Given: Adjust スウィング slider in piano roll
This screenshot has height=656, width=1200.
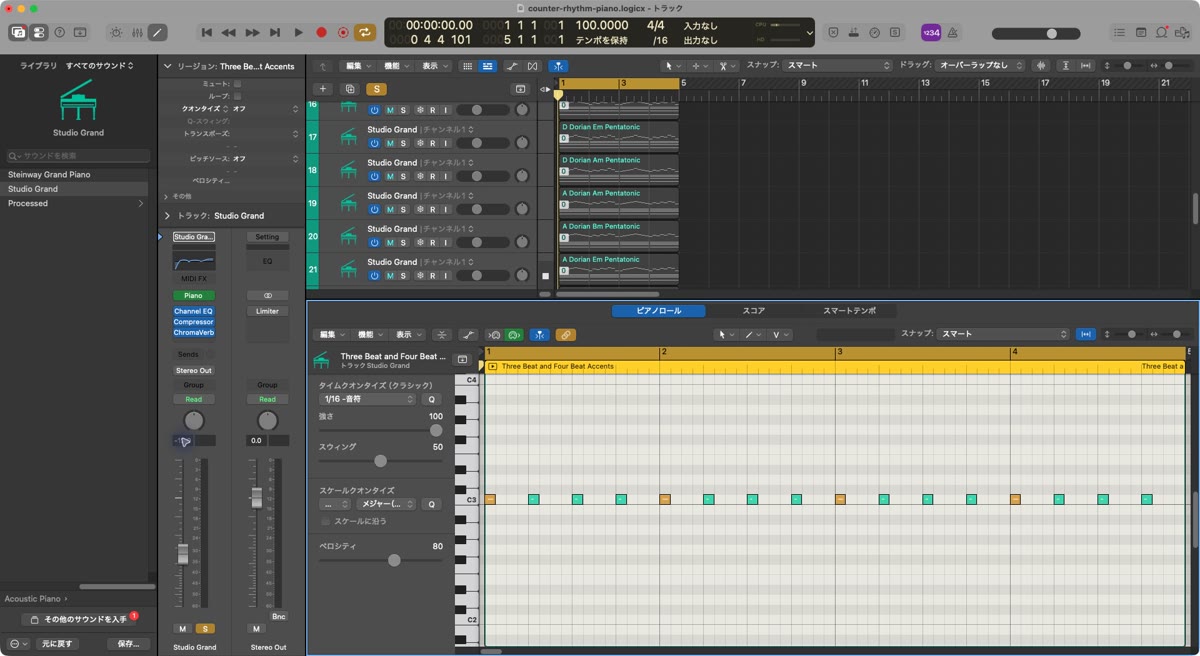Looking at the screenshot, I should tap(380, 461).
